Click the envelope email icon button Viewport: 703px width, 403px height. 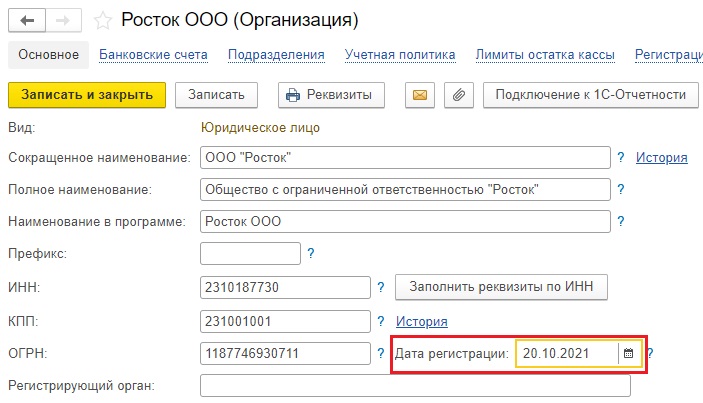(420, 95)
